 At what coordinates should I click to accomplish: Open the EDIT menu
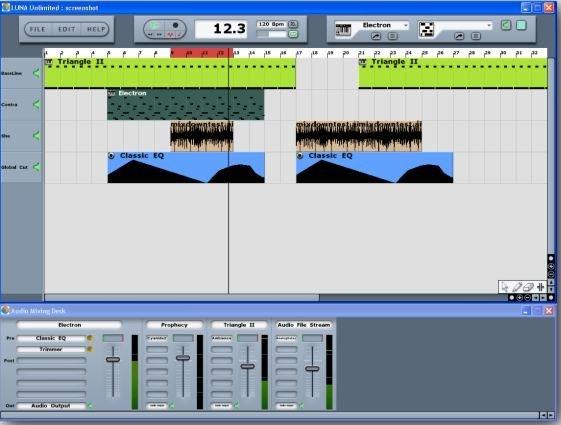tap(67, 29)
